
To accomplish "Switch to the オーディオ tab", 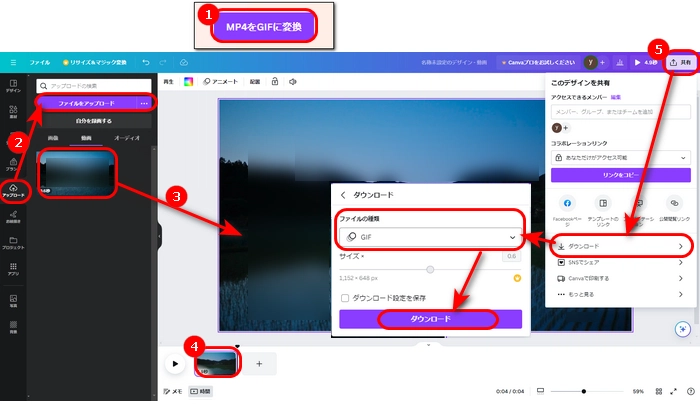I will click(x=126, y=137).
